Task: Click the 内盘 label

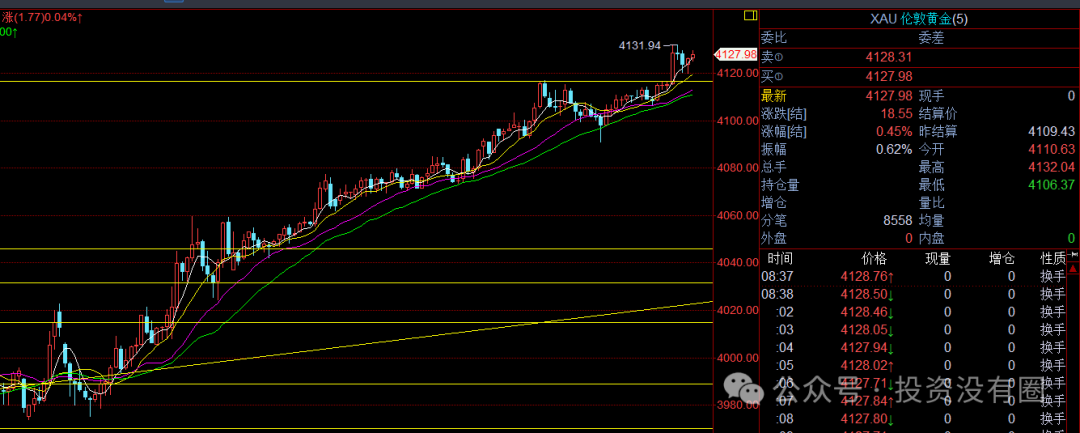Action: (x=931, y=238)
